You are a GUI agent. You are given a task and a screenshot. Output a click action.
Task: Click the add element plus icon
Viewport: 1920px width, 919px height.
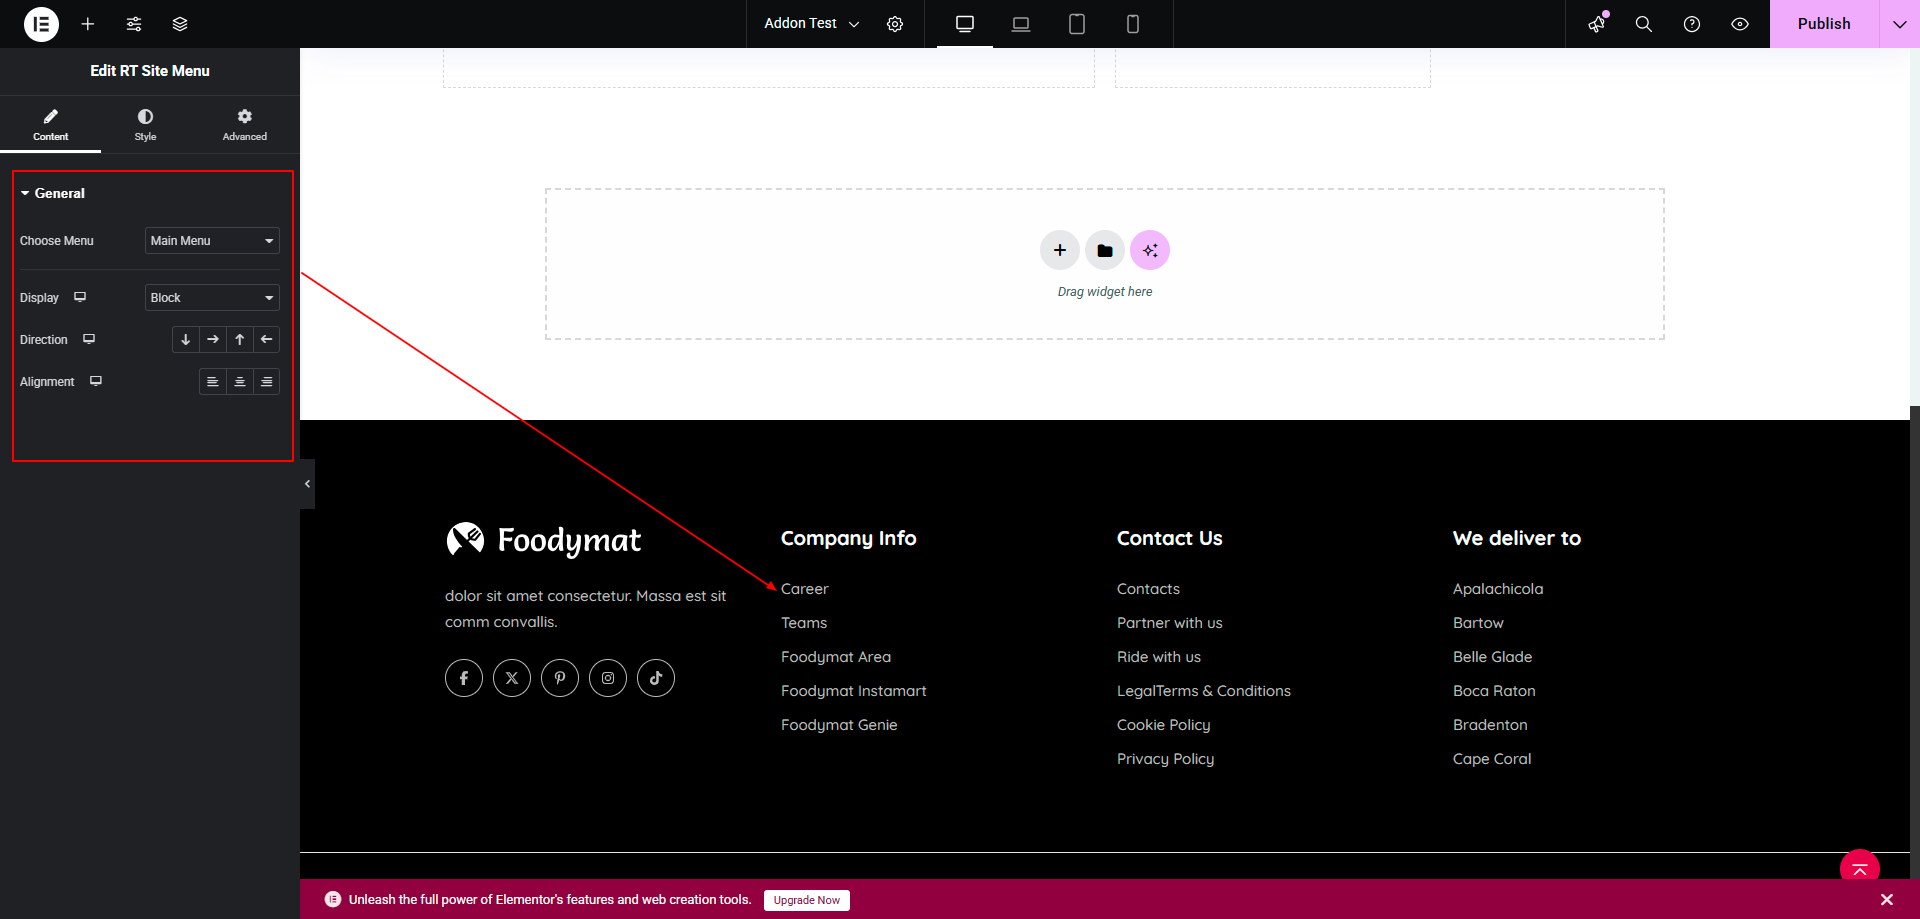pyautogui.click(x=88, y=24)
